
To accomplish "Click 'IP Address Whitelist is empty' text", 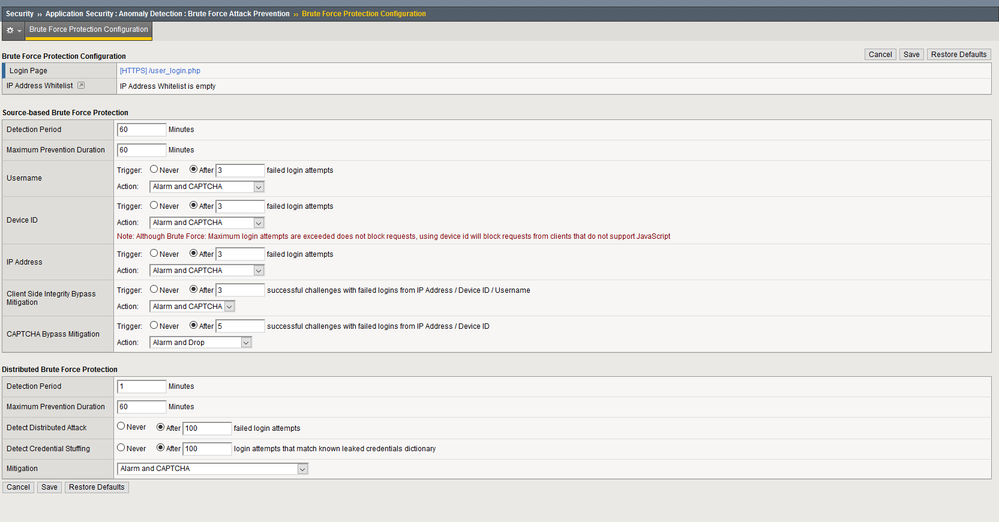I will coord(168,86).
